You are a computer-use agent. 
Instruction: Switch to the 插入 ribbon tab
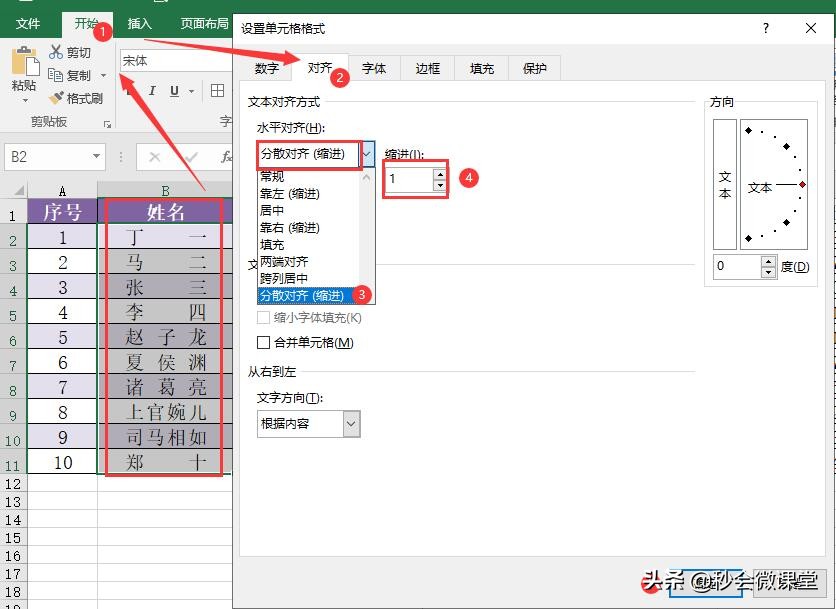[139, 23]
